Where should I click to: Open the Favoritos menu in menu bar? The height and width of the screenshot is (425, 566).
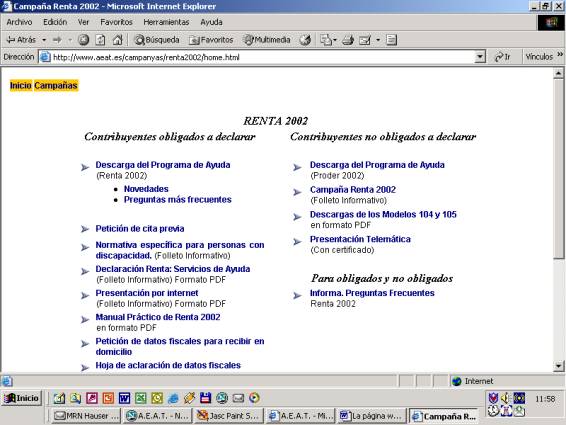coord(116,22)
